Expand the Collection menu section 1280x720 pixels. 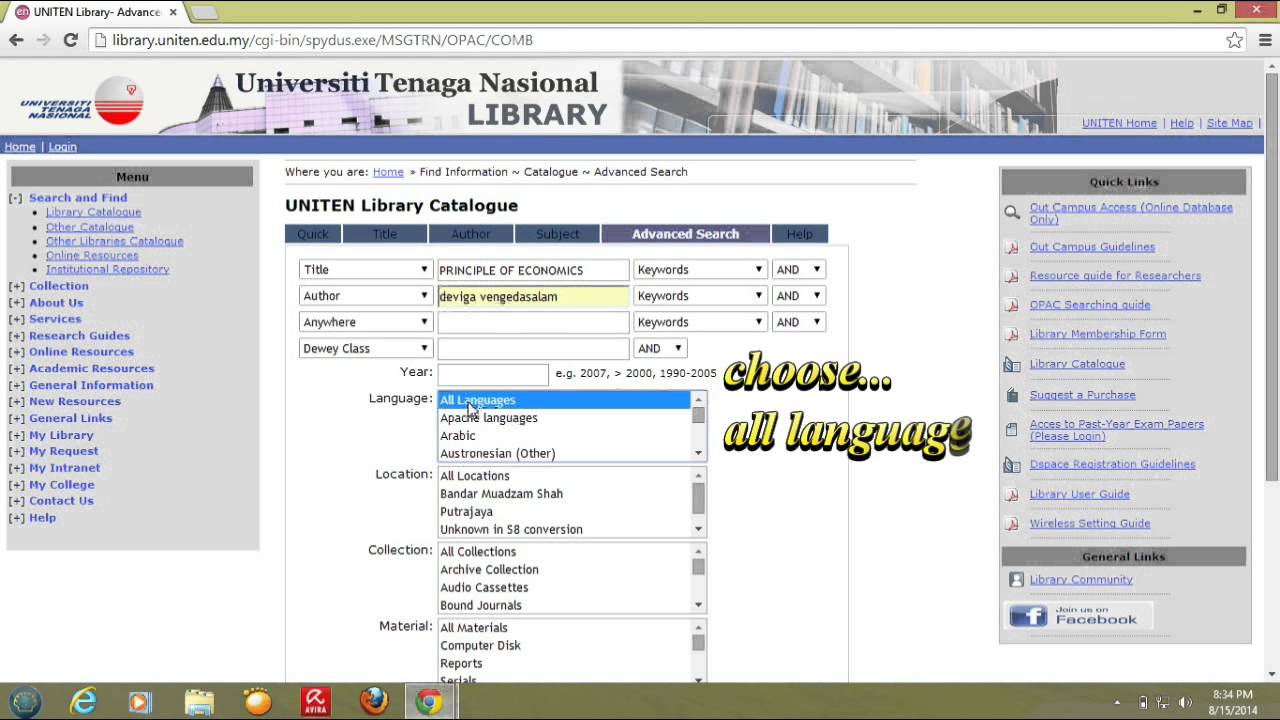[x=16, y=286]
